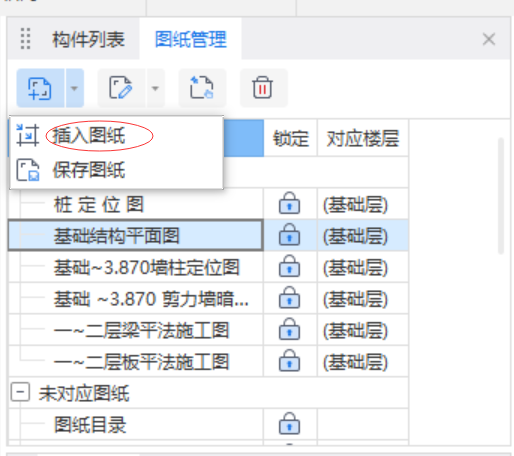Click floor cell of 基础 ~3.870 剪力墙暗...

(363, 299)
